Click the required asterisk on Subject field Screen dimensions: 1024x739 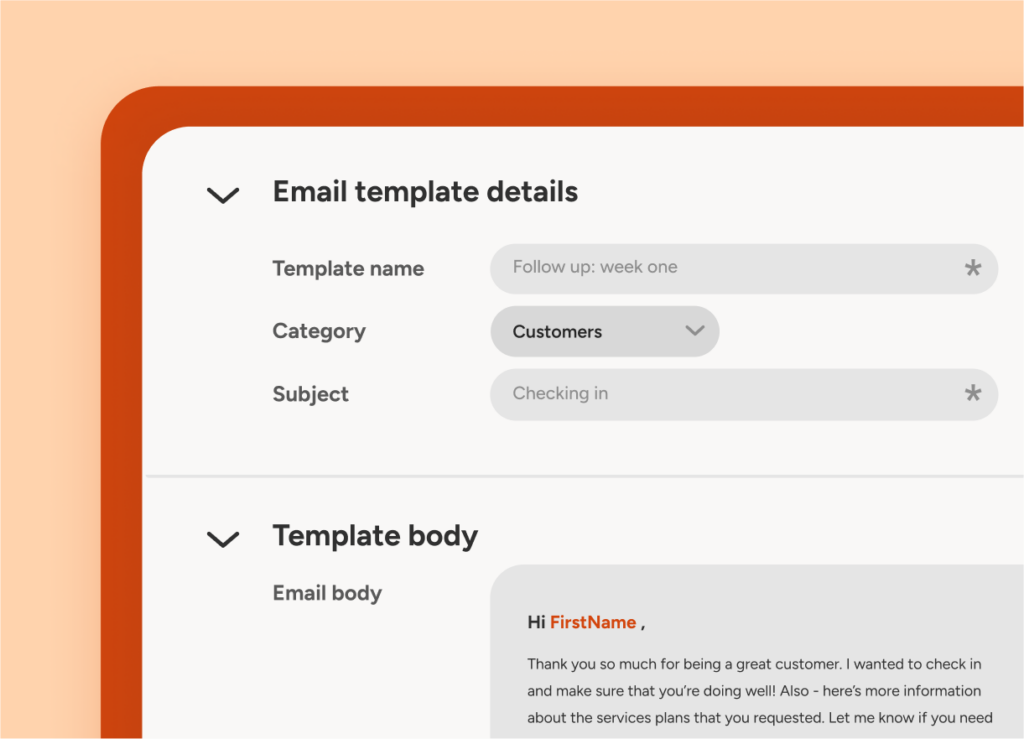[x=972, y=394]
